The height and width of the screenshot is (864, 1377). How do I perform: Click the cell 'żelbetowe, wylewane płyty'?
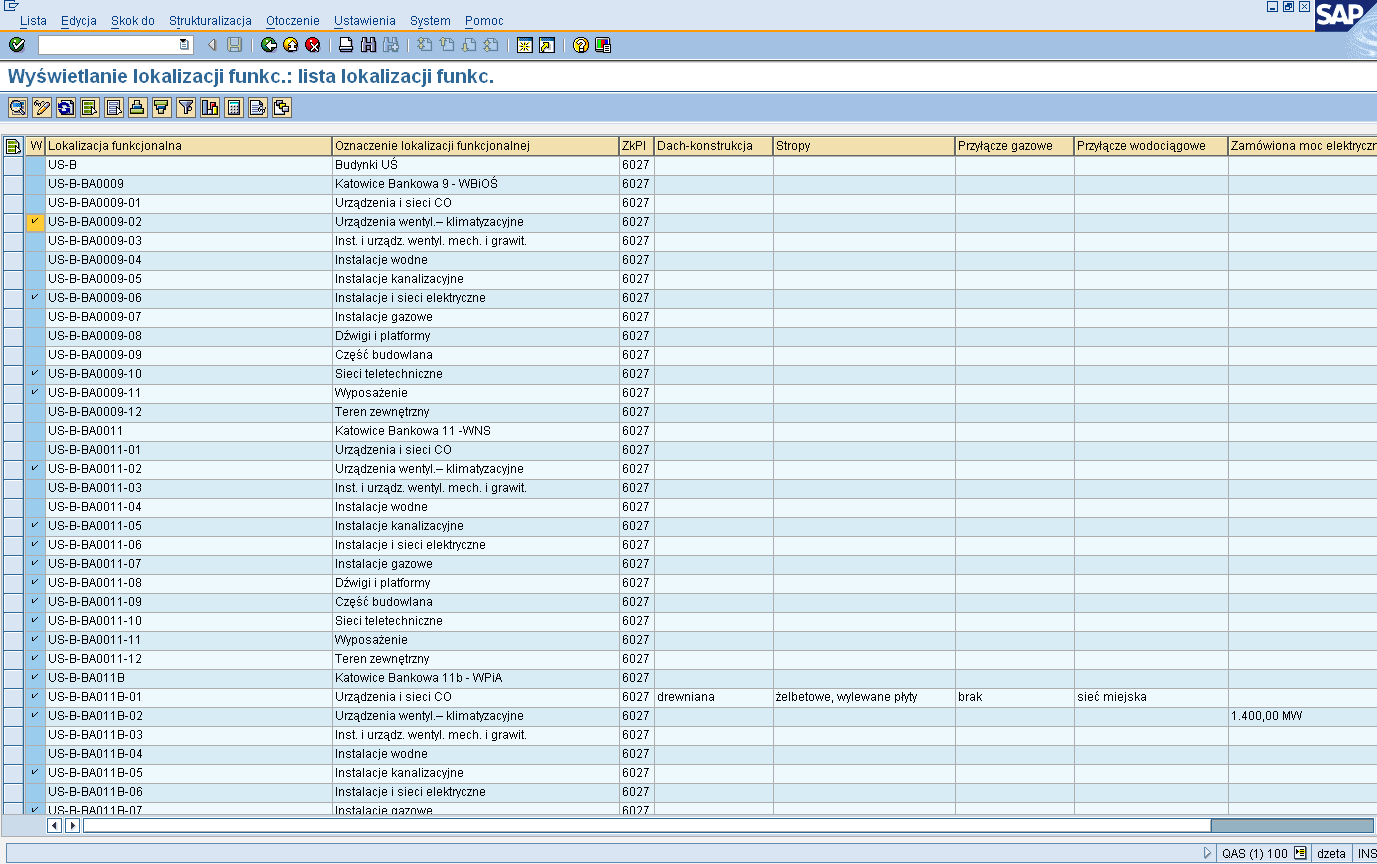point(864,697)
